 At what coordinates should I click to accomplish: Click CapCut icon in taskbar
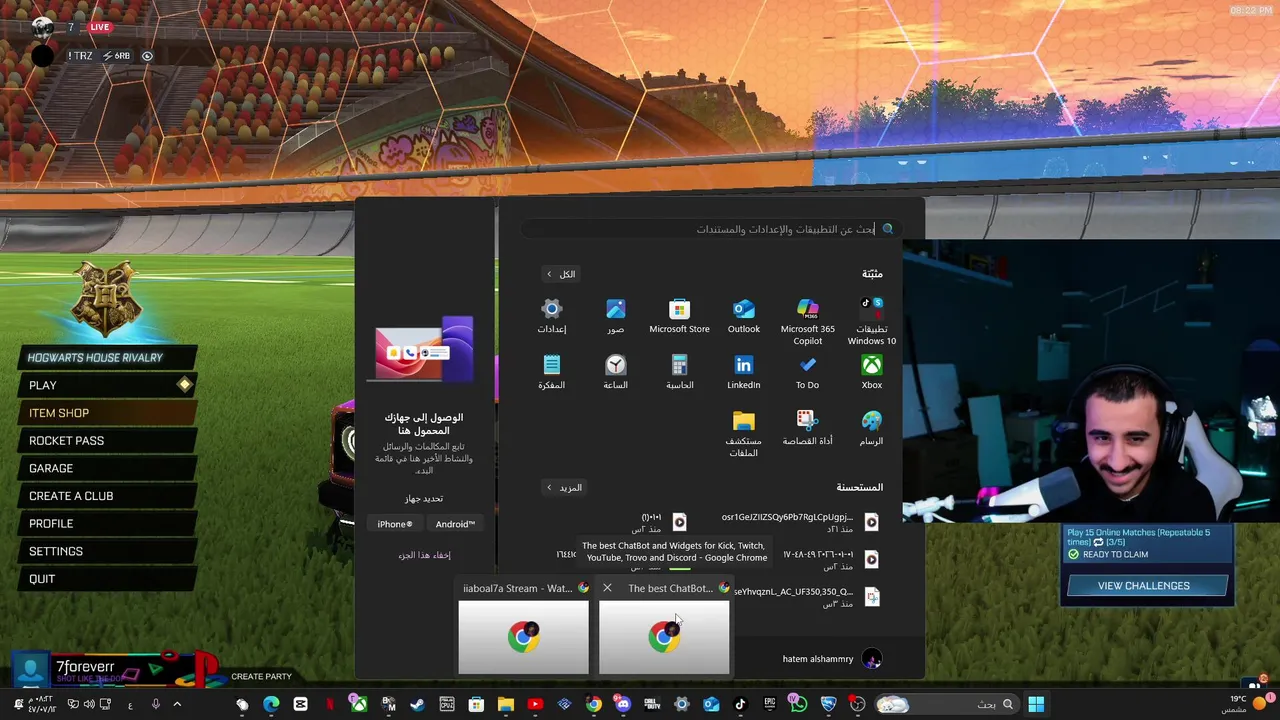300,705
